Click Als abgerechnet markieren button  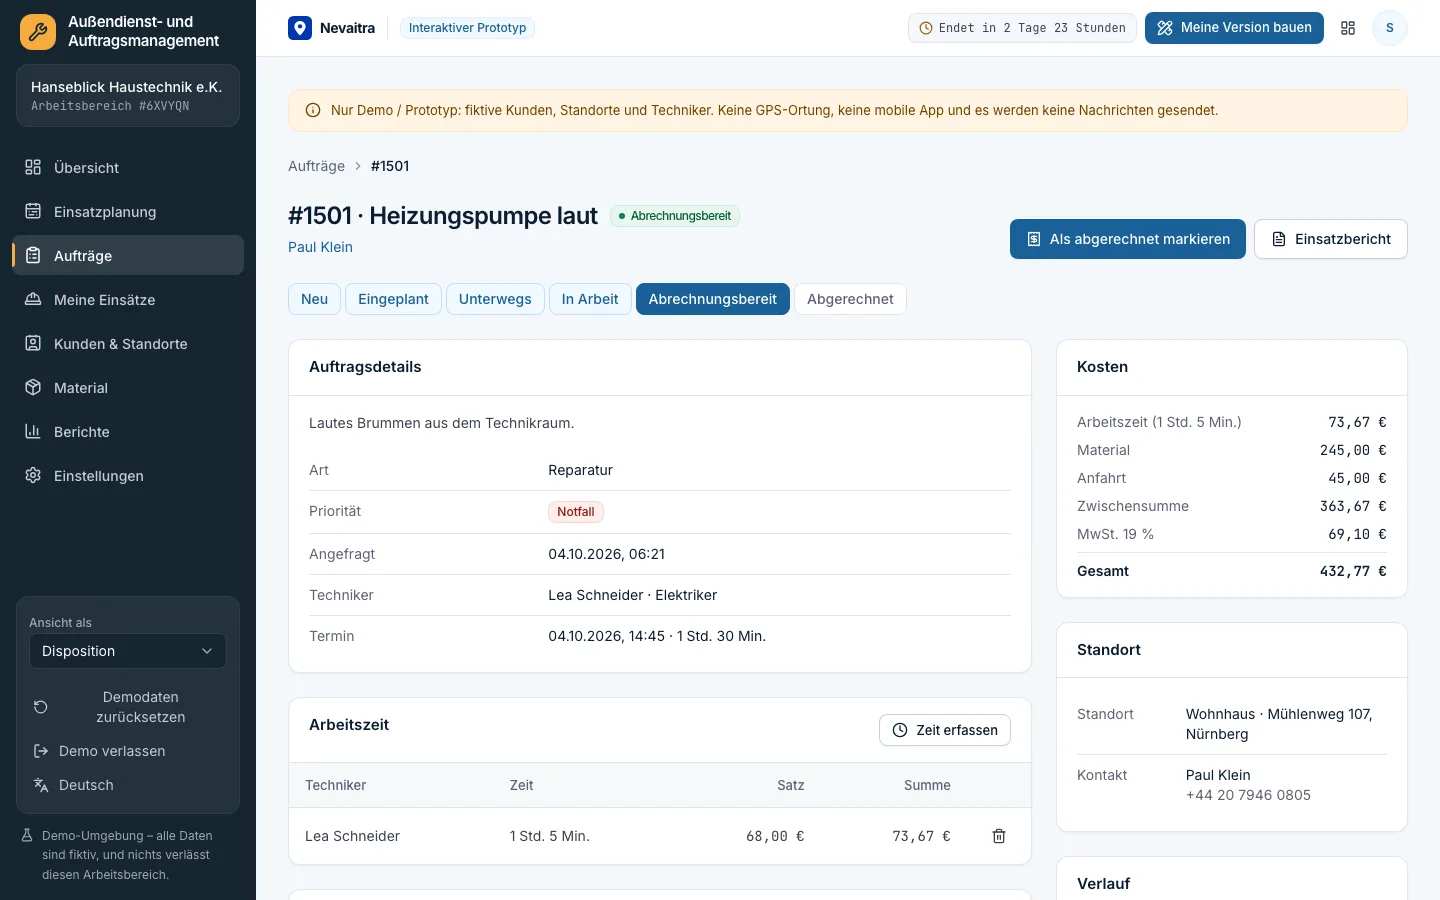coord(1128,239)
